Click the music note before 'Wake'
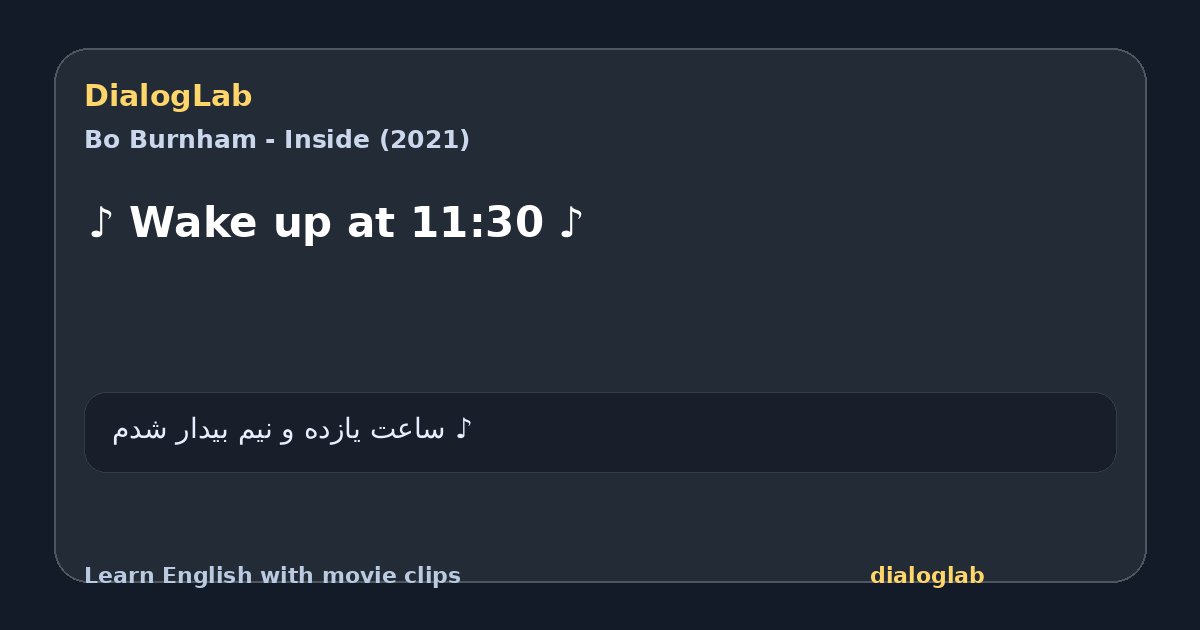Screen dimensions: 1200x630 [x=99, y=222]
